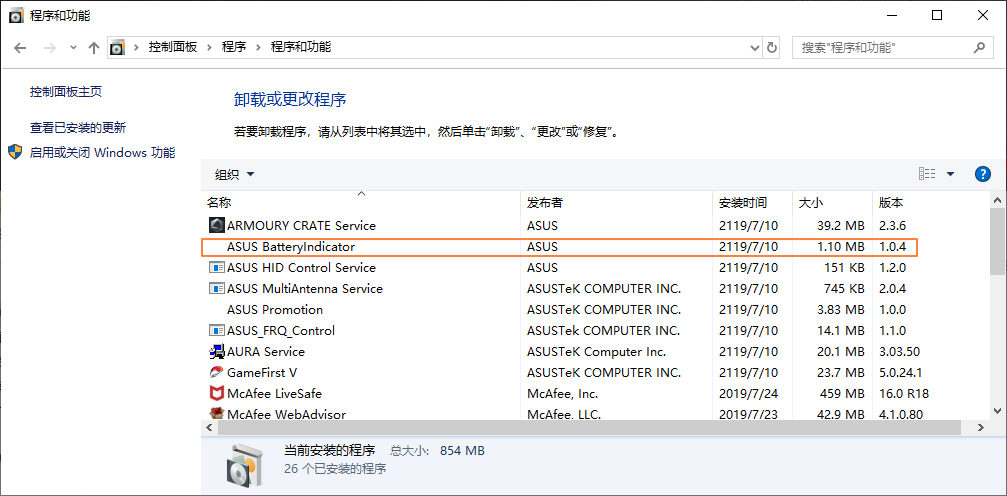Open 控制面板主页 link
The width and height of the screenshot is (1007, 496).
click(66, 92)
